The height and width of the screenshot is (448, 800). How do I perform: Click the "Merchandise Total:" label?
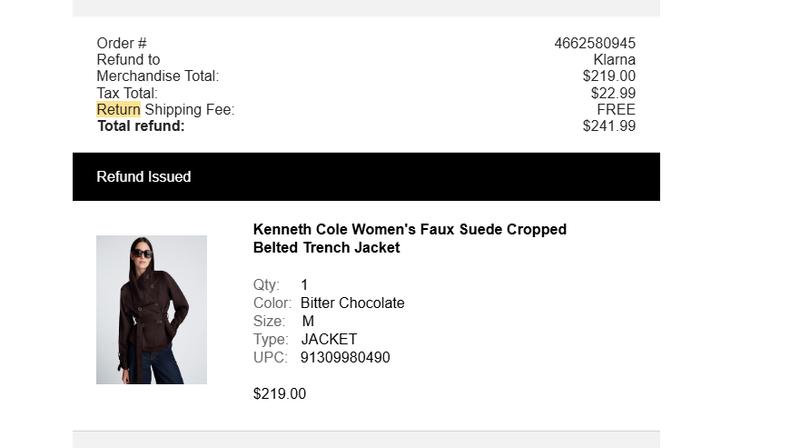click(x=157, y=76)
